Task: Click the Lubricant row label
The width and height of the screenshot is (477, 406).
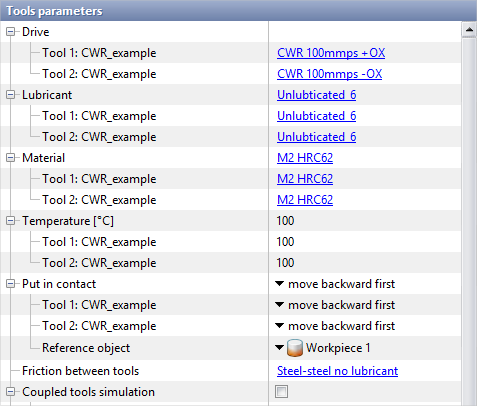Action: 47,95
